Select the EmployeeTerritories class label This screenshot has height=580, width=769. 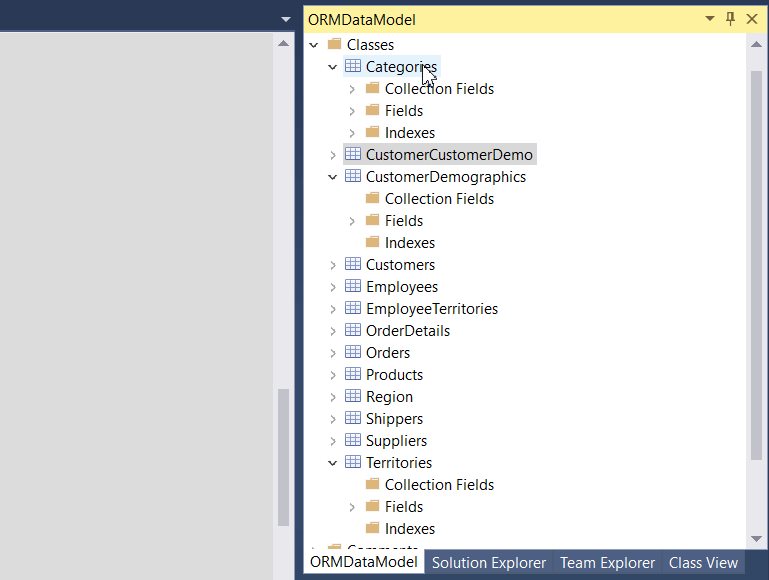pos(432,308)
